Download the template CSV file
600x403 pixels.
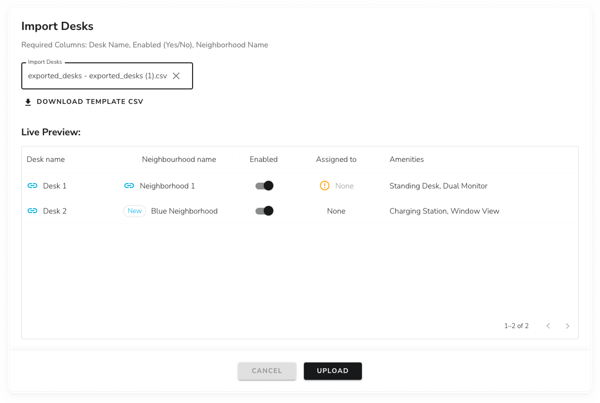pos(84,102)
